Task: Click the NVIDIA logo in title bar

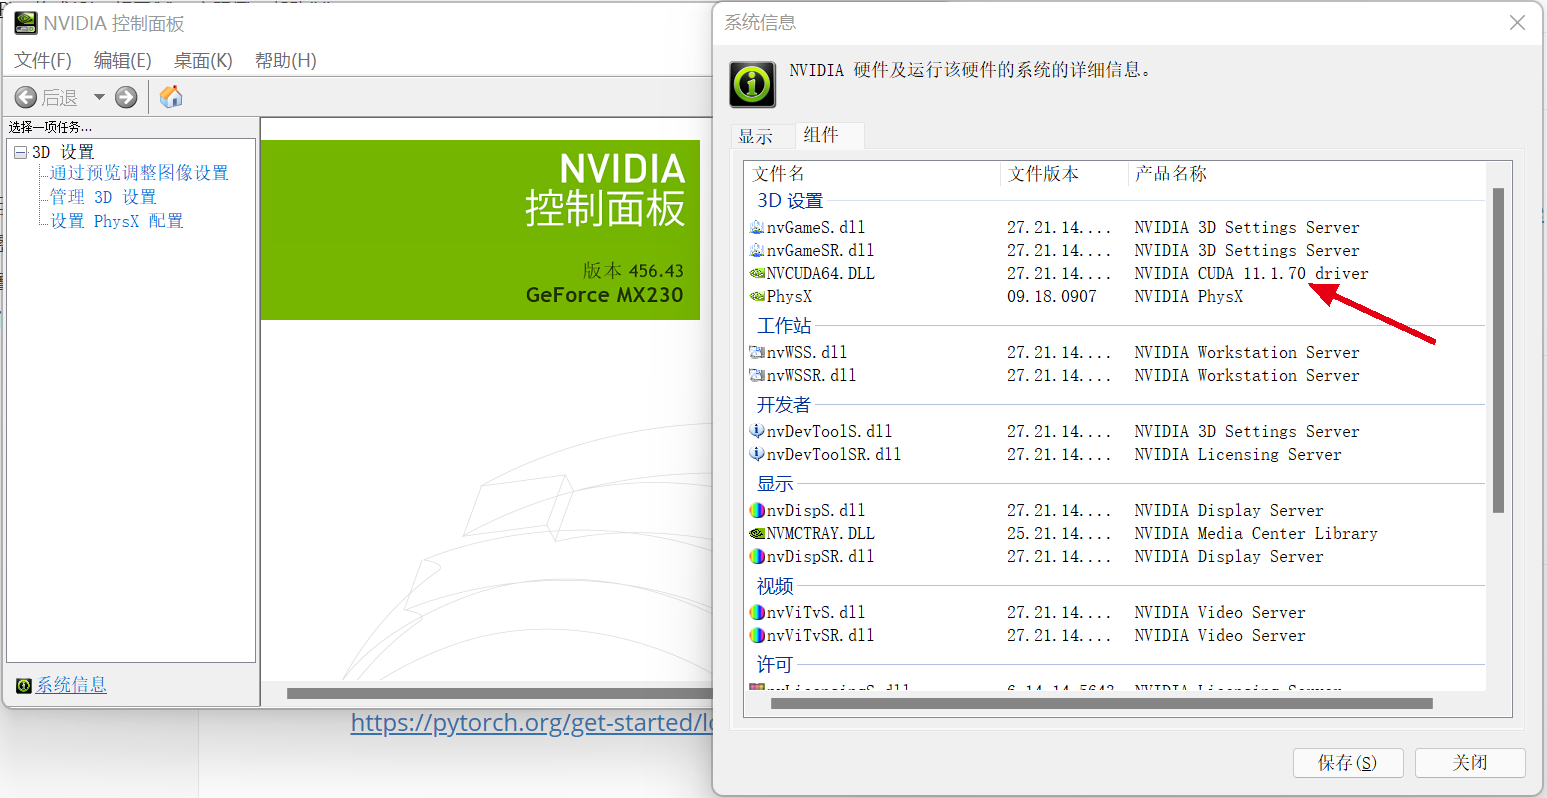Action: (x=25, y=22)
